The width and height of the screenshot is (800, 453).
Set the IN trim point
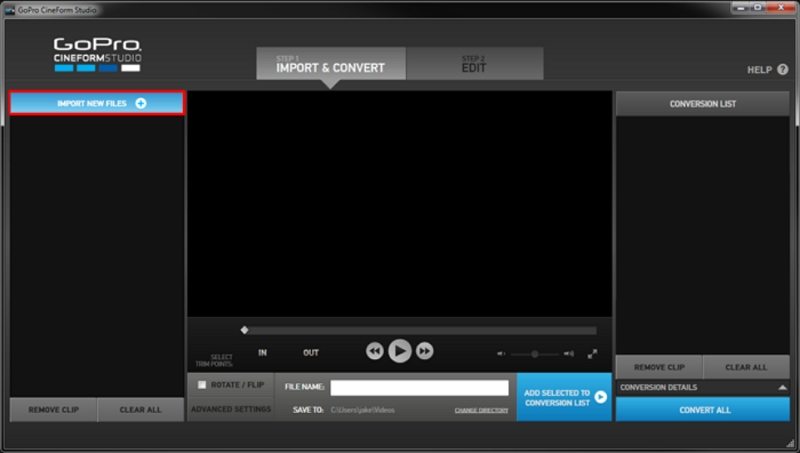(262, 353)
